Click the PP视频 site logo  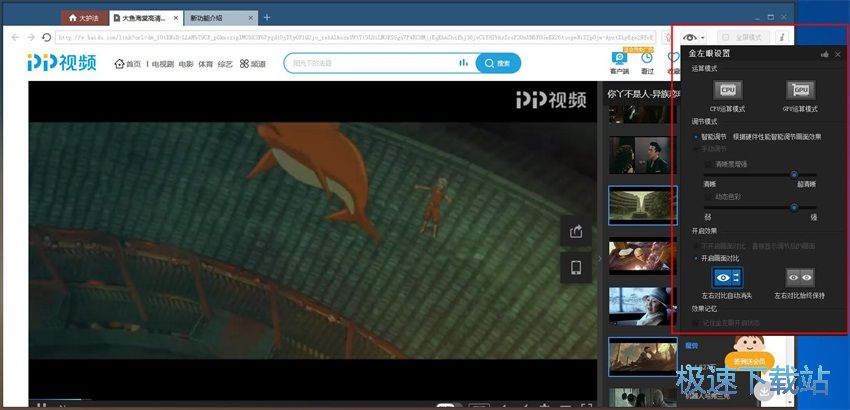[62, 62]
